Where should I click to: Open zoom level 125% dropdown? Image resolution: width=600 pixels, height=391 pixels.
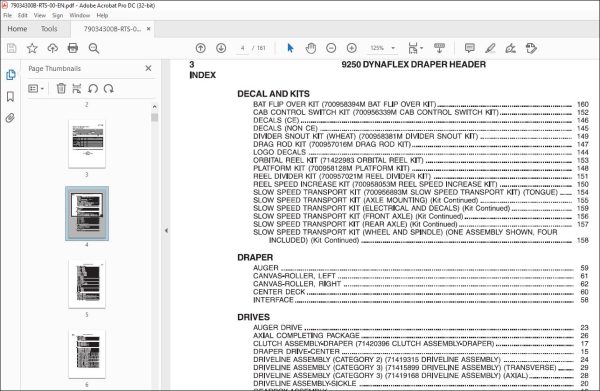point(382,48)
